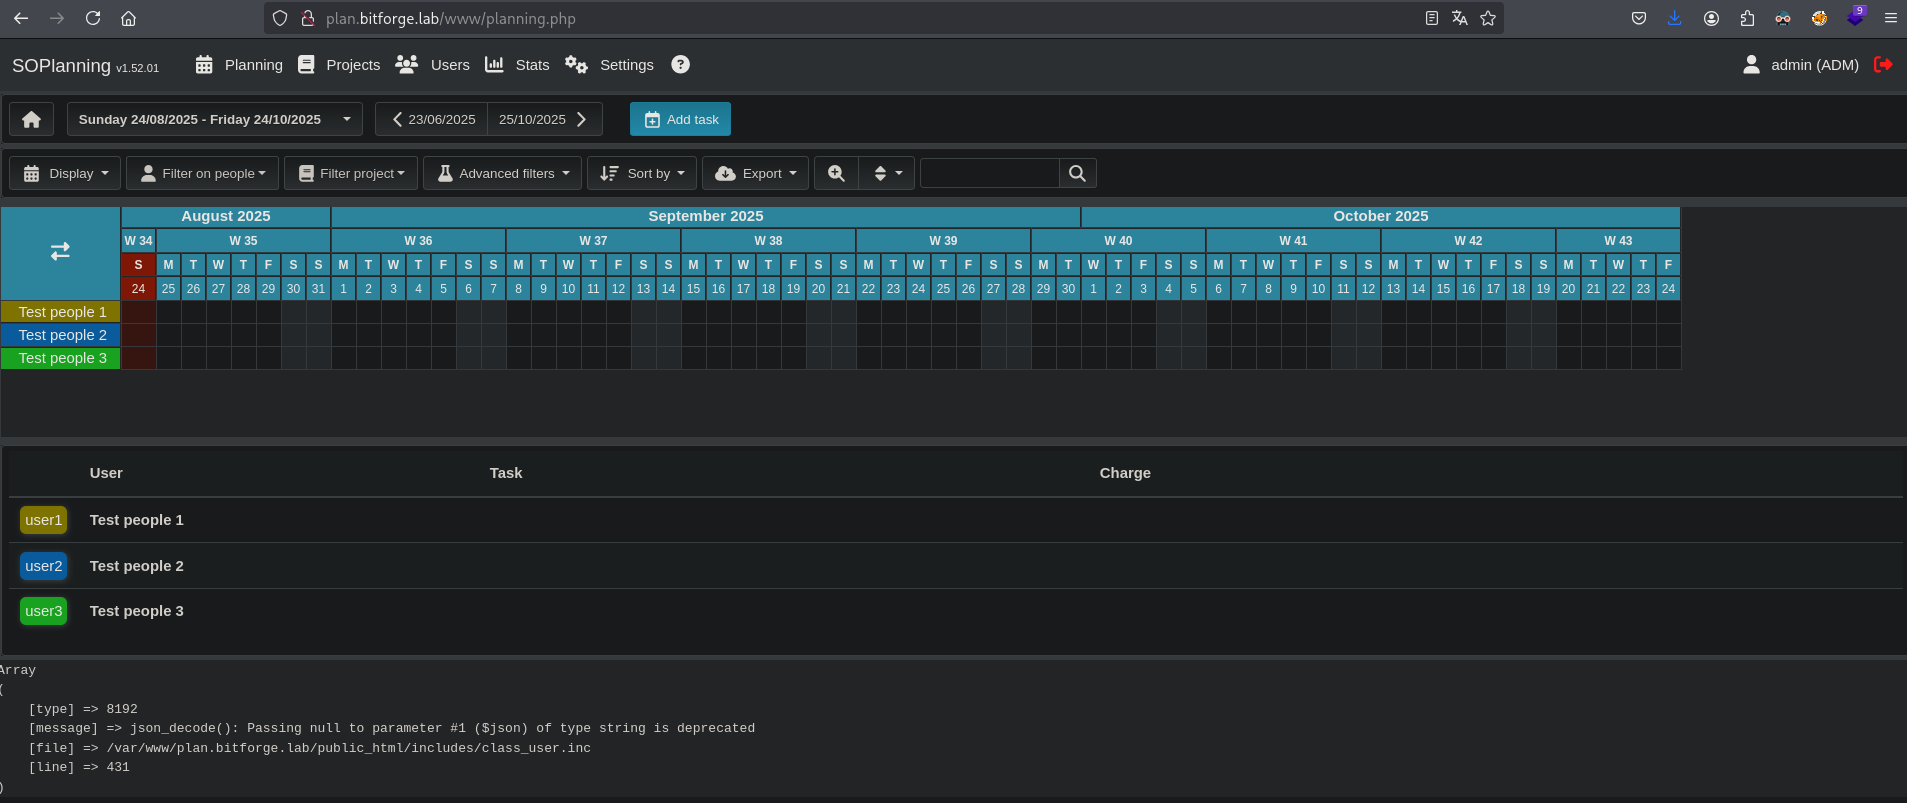Go to next period 25/10/2025
The image size is (1907, 803).
click(544, 119)
